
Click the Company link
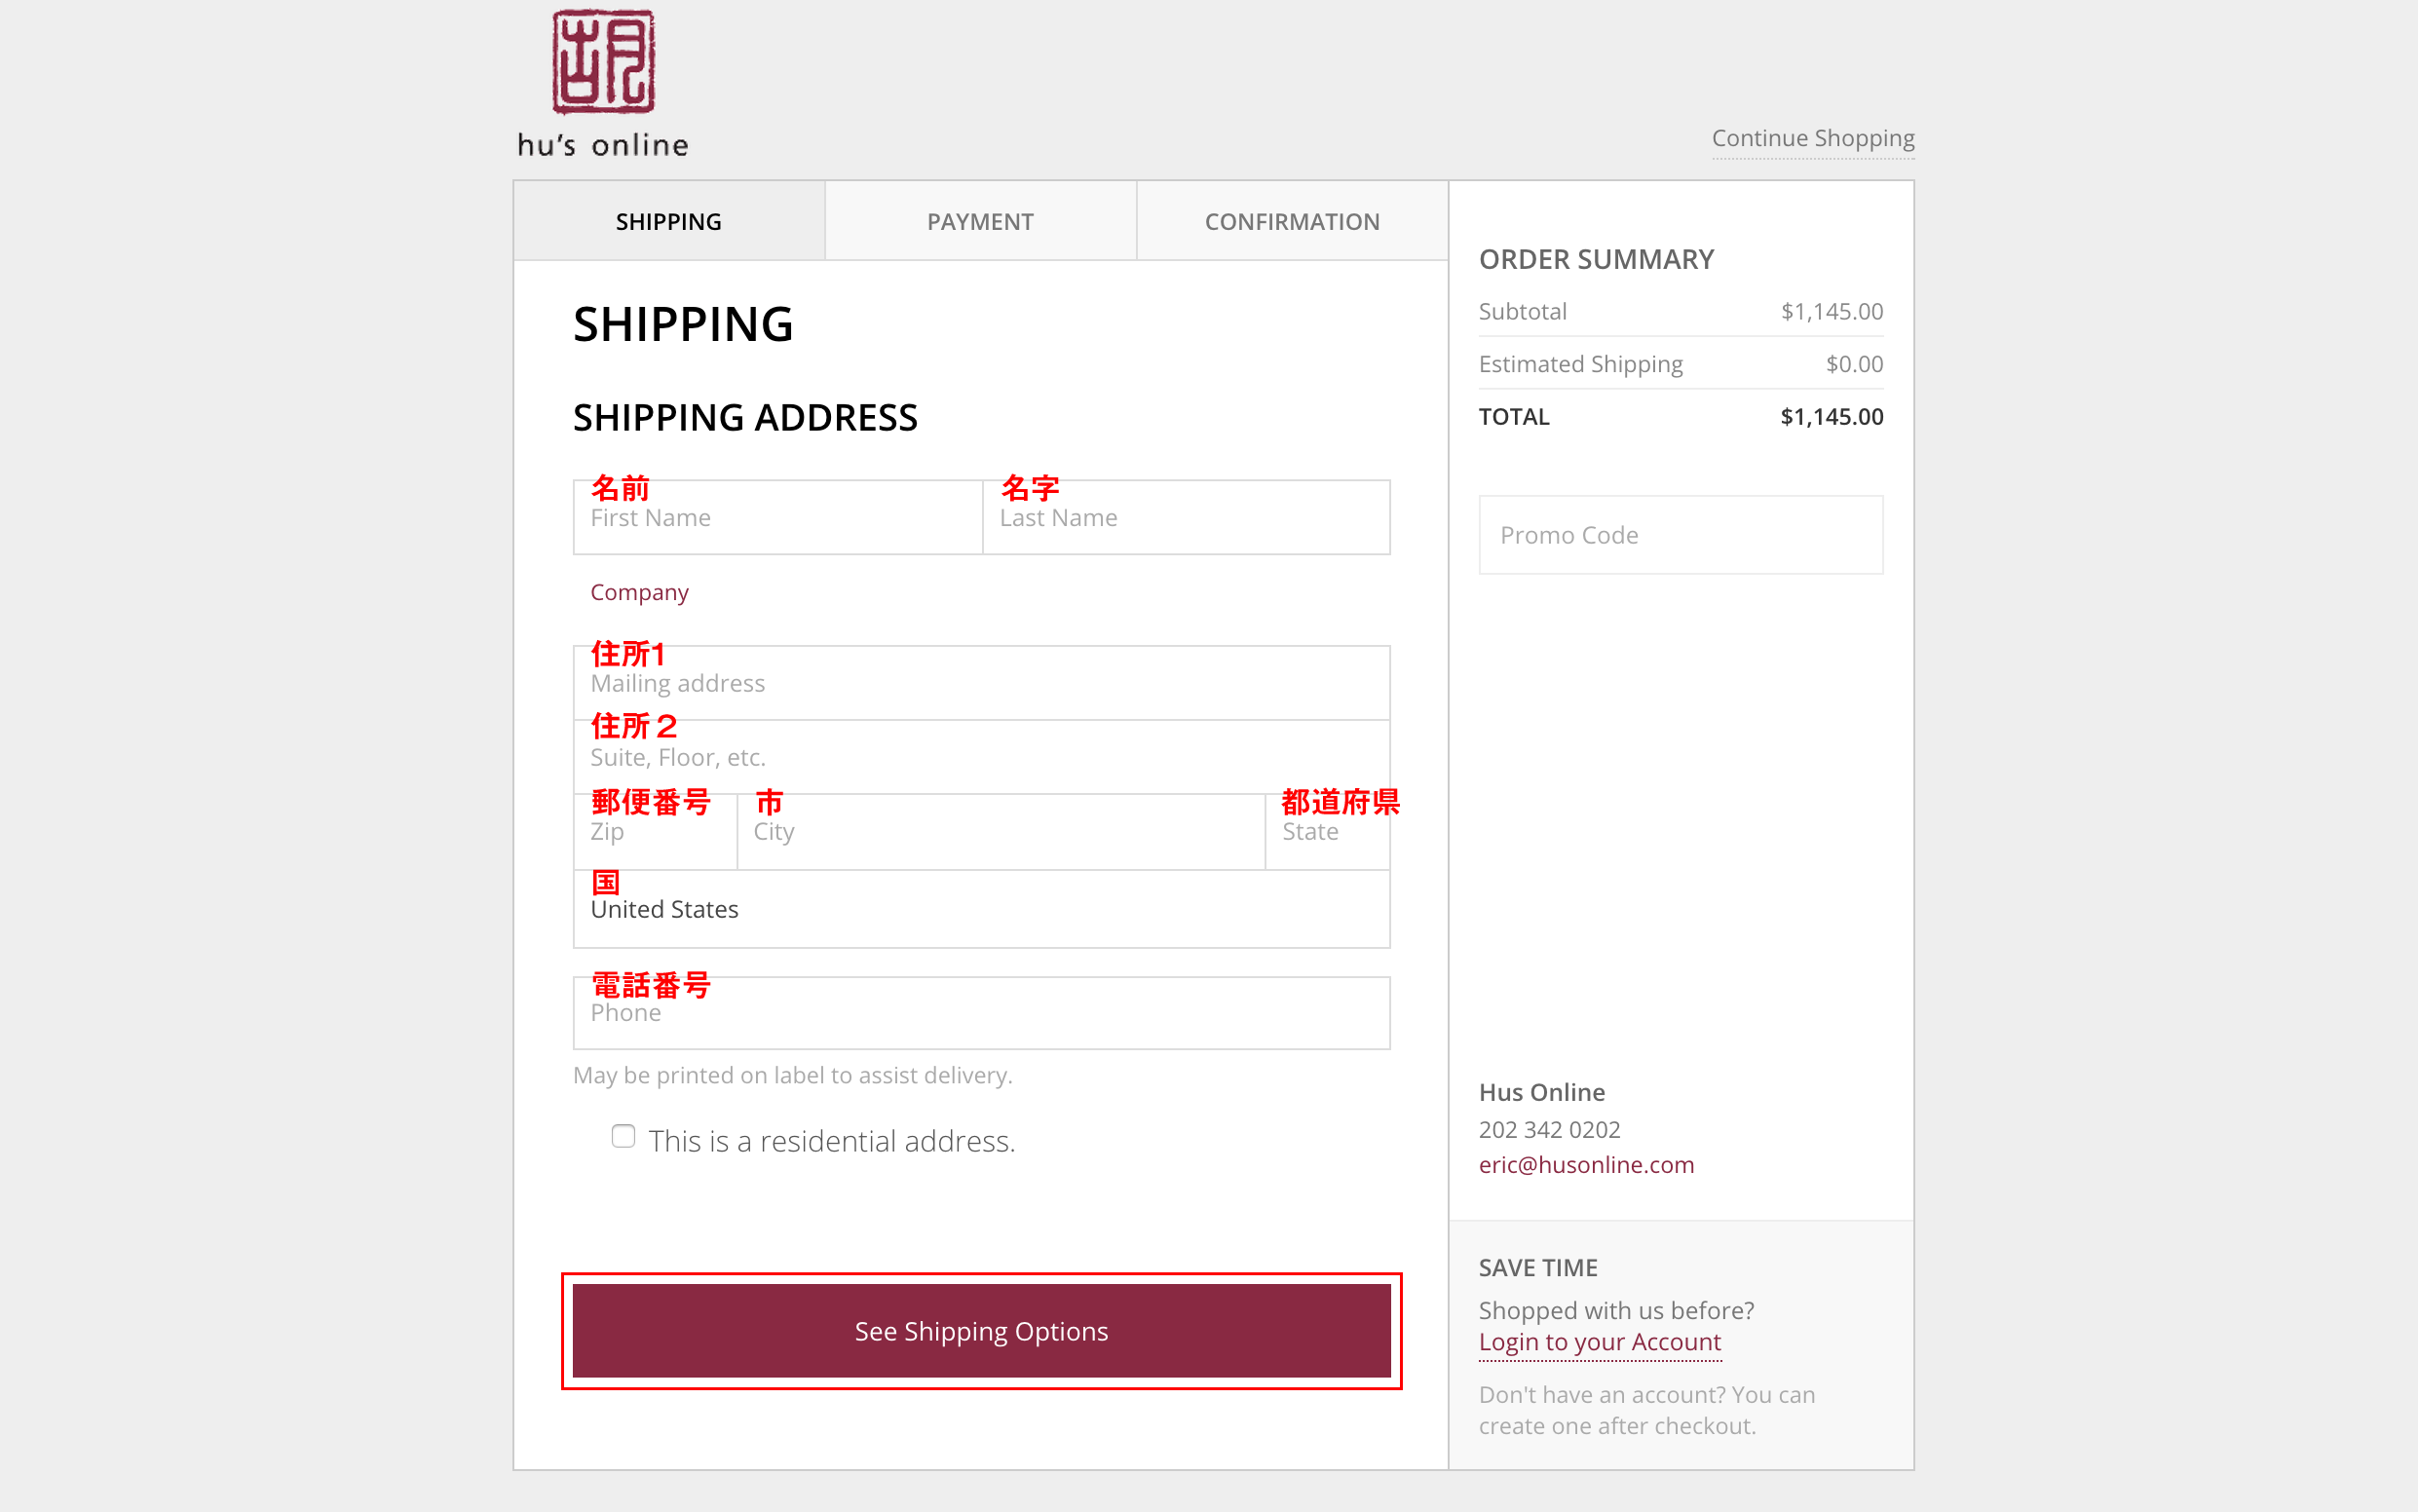pos(639,592)
